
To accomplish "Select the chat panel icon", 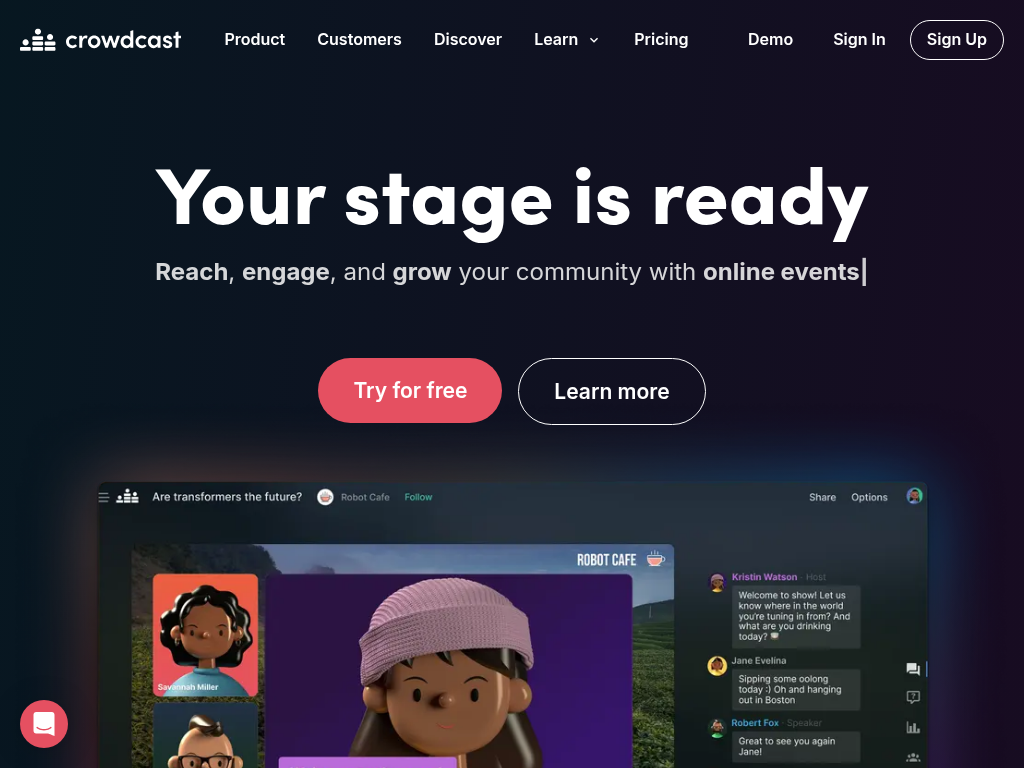I will 913,669.
